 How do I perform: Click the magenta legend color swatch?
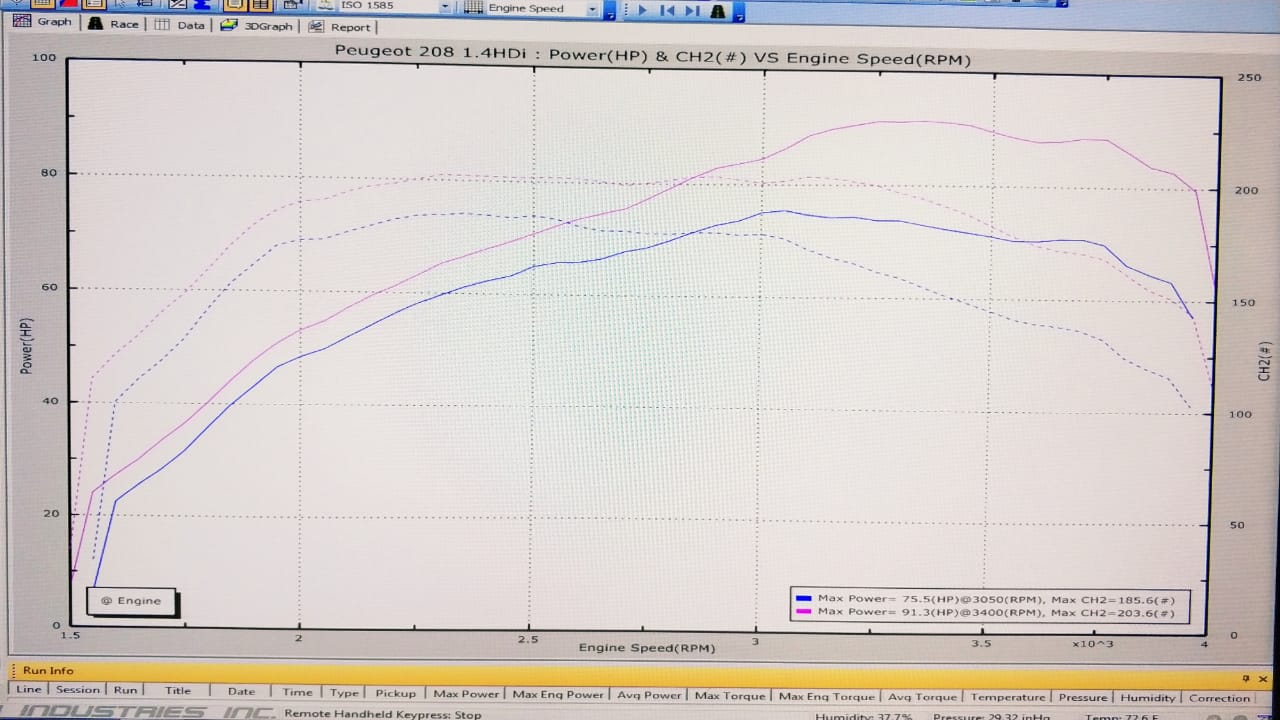point(803,612)
